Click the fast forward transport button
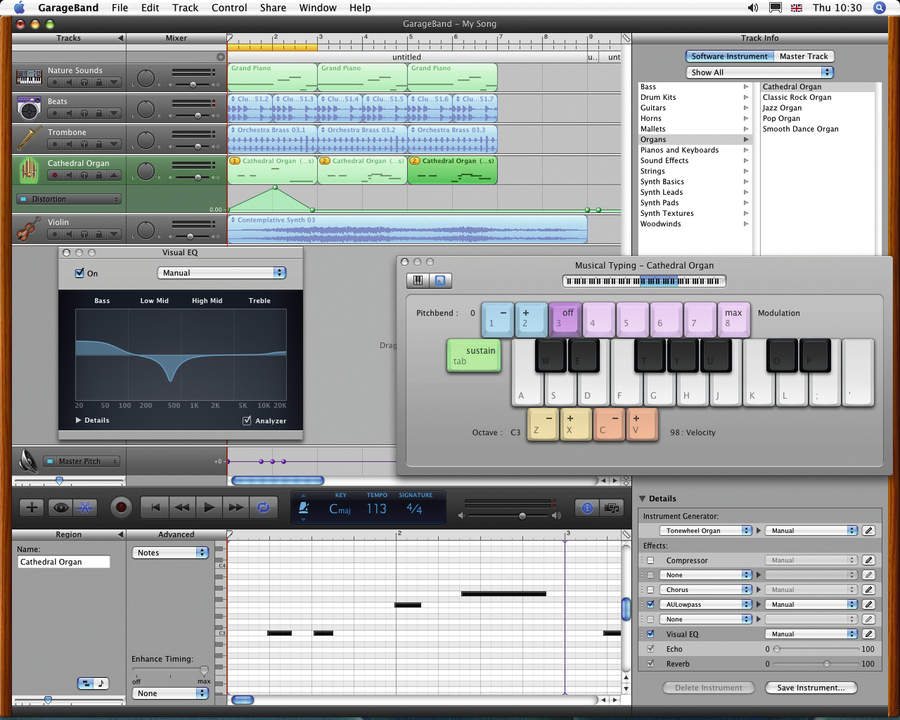 (x=236, y=508)
